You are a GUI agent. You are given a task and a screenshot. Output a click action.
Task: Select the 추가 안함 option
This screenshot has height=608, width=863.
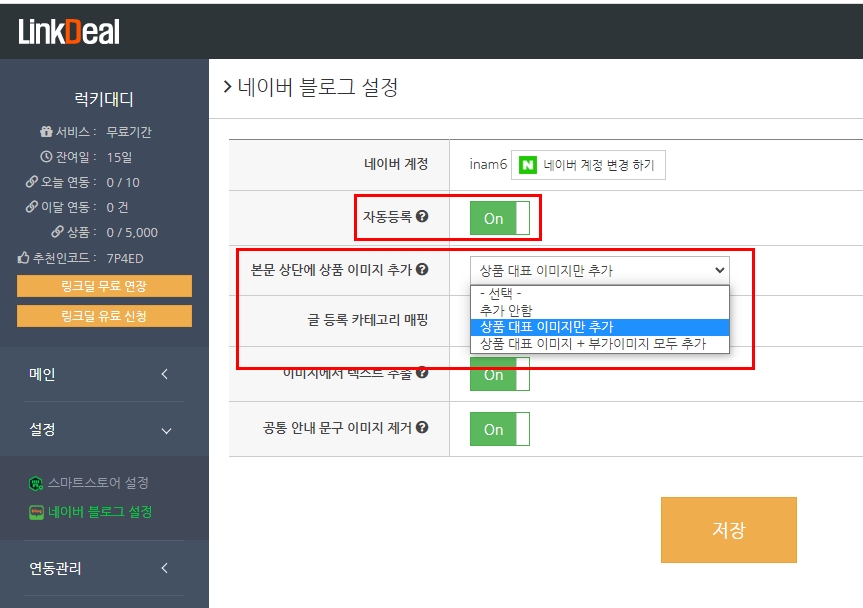600,310
